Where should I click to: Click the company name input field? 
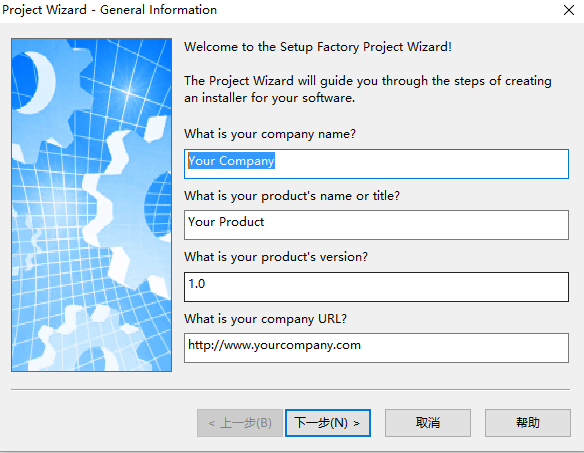(376, 164)
